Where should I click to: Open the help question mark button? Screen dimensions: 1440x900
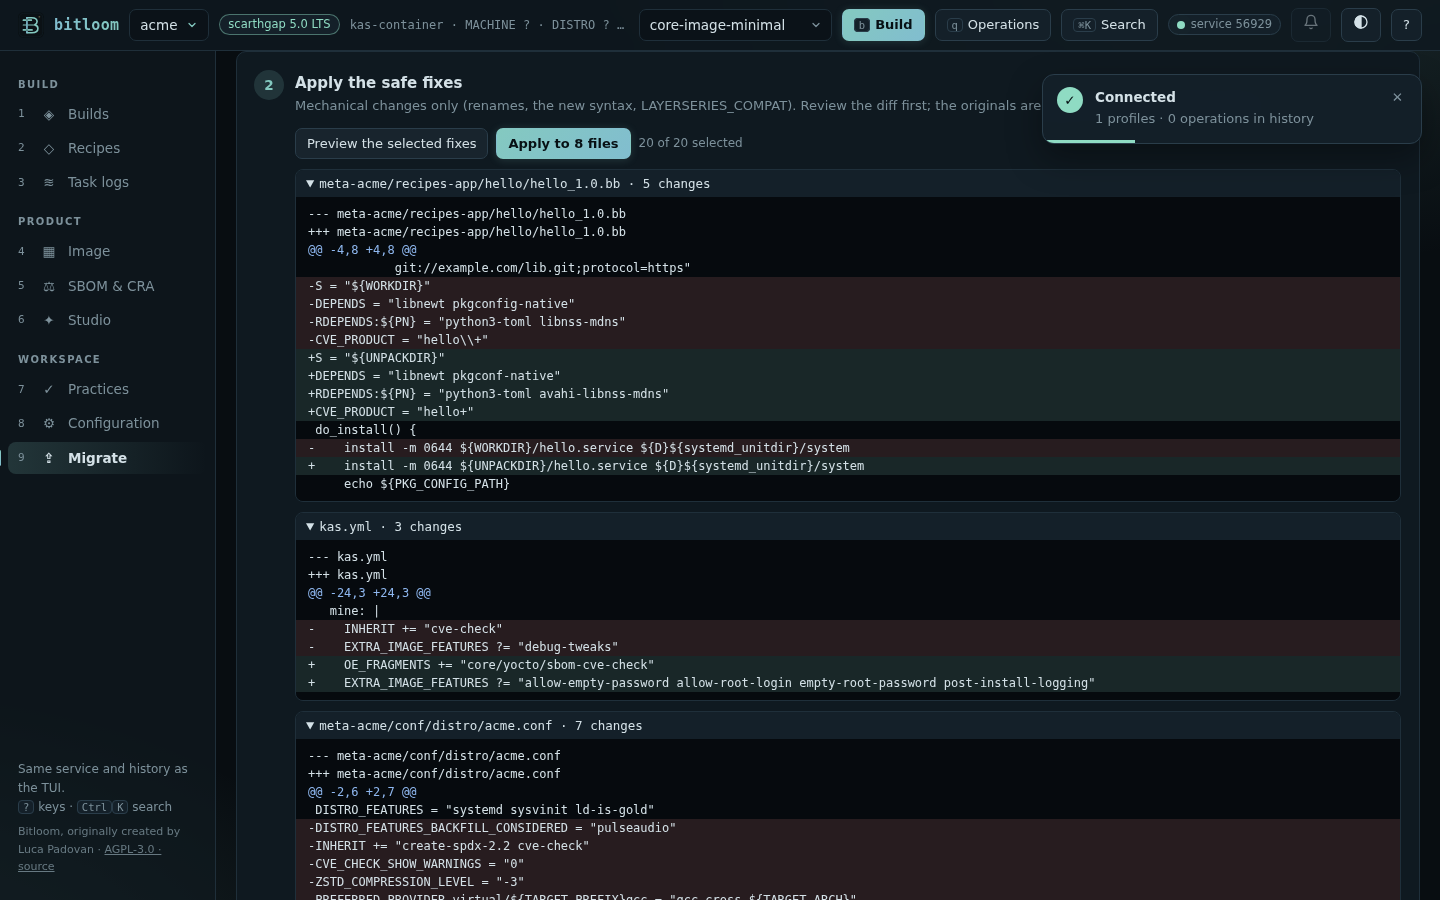tap(1406, 24)
